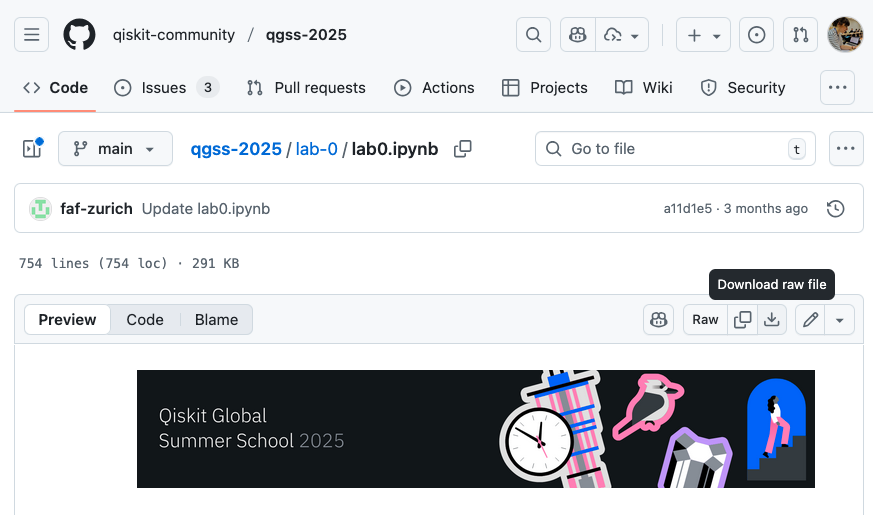This screenshot has width=873, height=515.
Task: Toggle the file tree side panel
Action: [32, 149]
